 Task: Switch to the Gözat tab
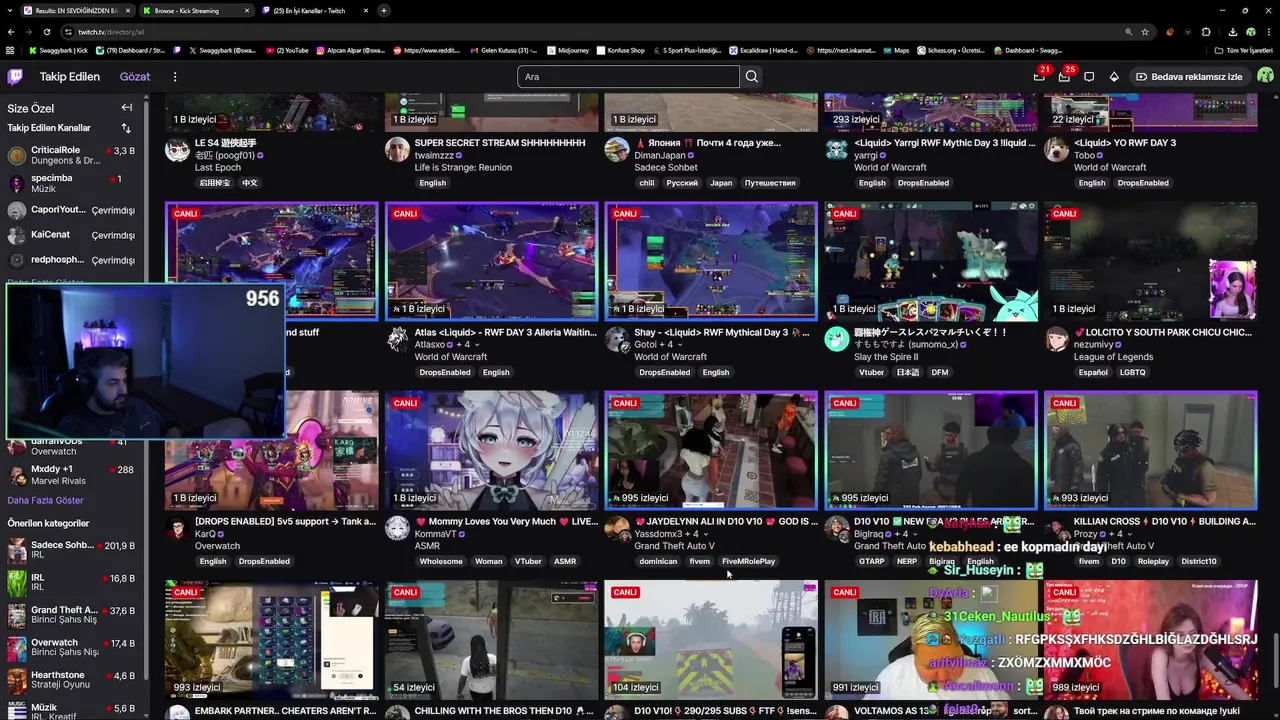135,77
